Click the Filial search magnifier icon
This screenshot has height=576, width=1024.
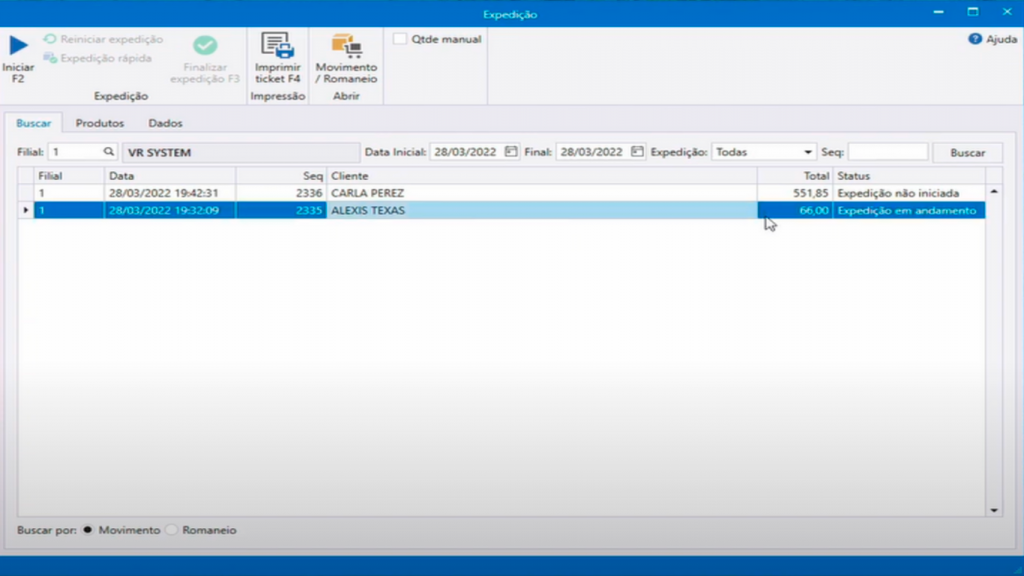click(109, 152)
